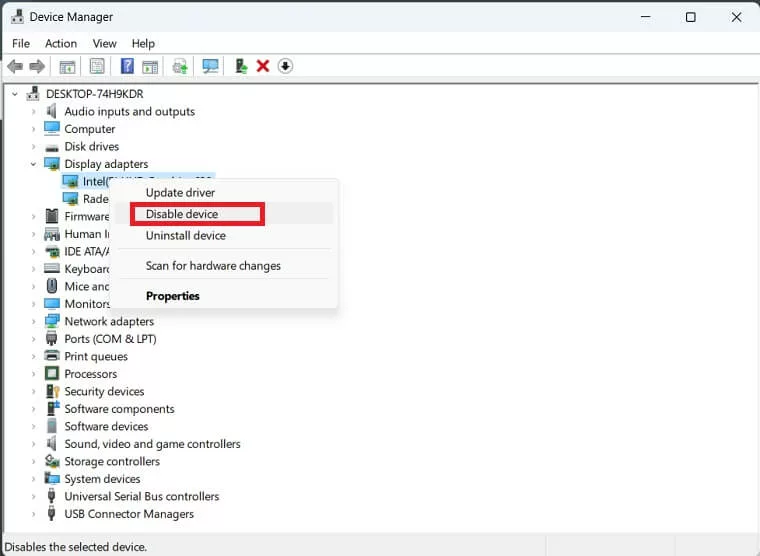Screen dimensions: 760x556
Task: Select the Monitors tree row
Action: [87, 304]
